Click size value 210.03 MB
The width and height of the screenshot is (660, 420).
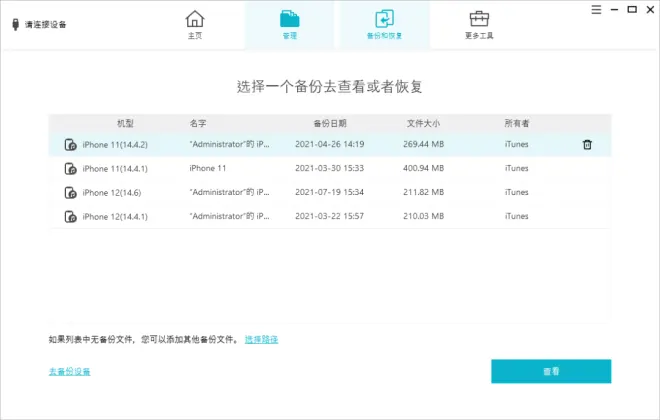423,216
